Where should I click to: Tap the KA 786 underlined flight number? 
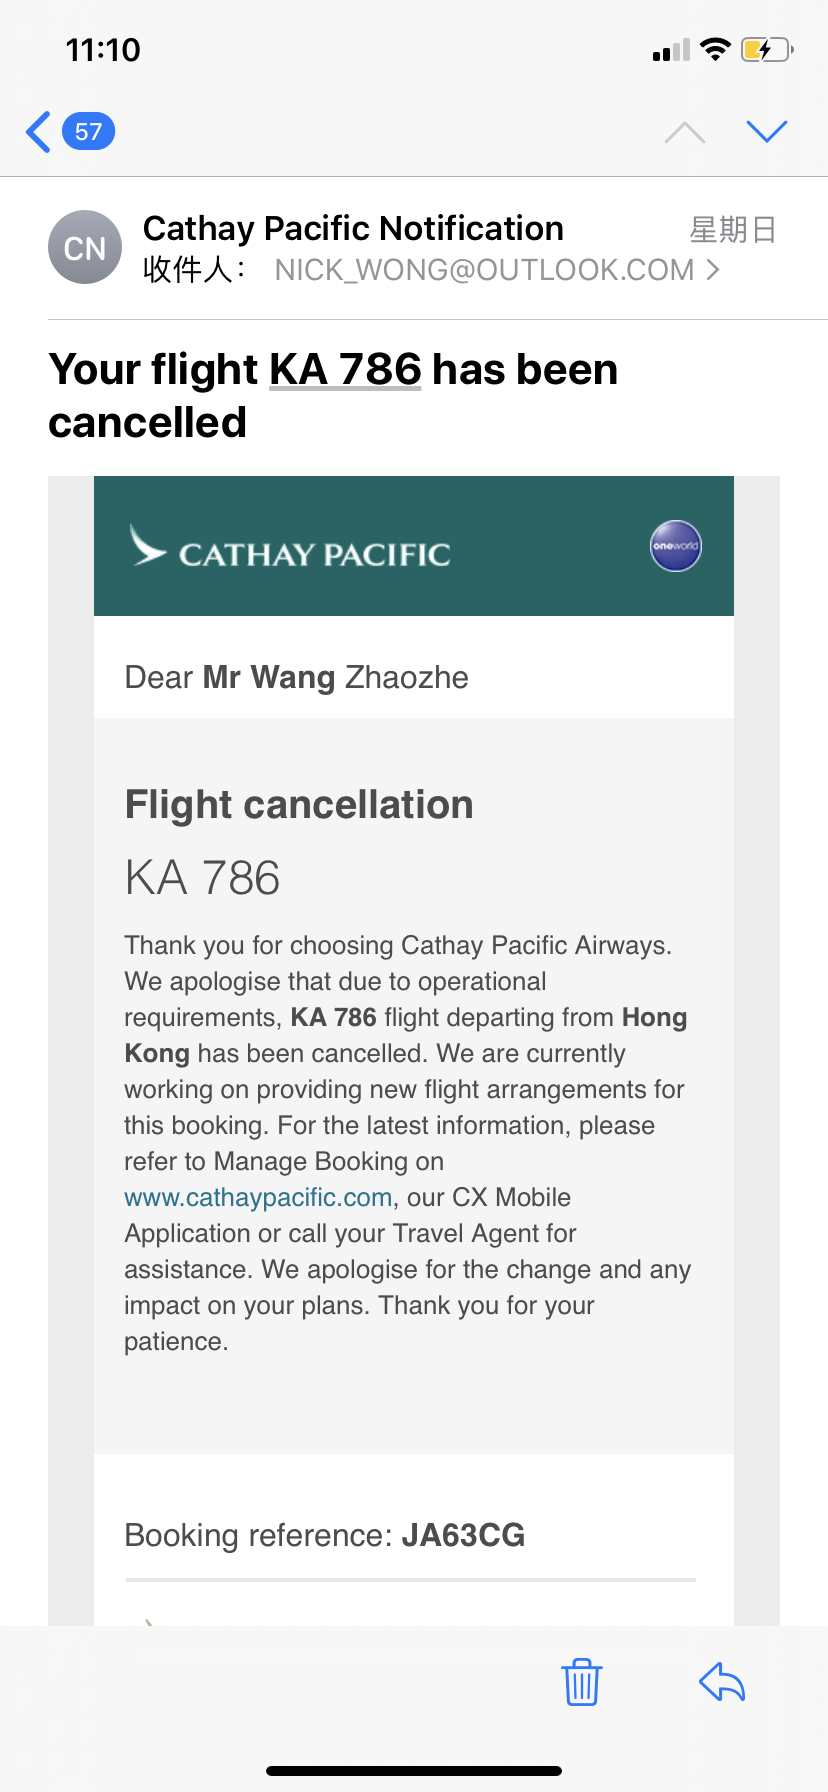(x=346, y=369)
